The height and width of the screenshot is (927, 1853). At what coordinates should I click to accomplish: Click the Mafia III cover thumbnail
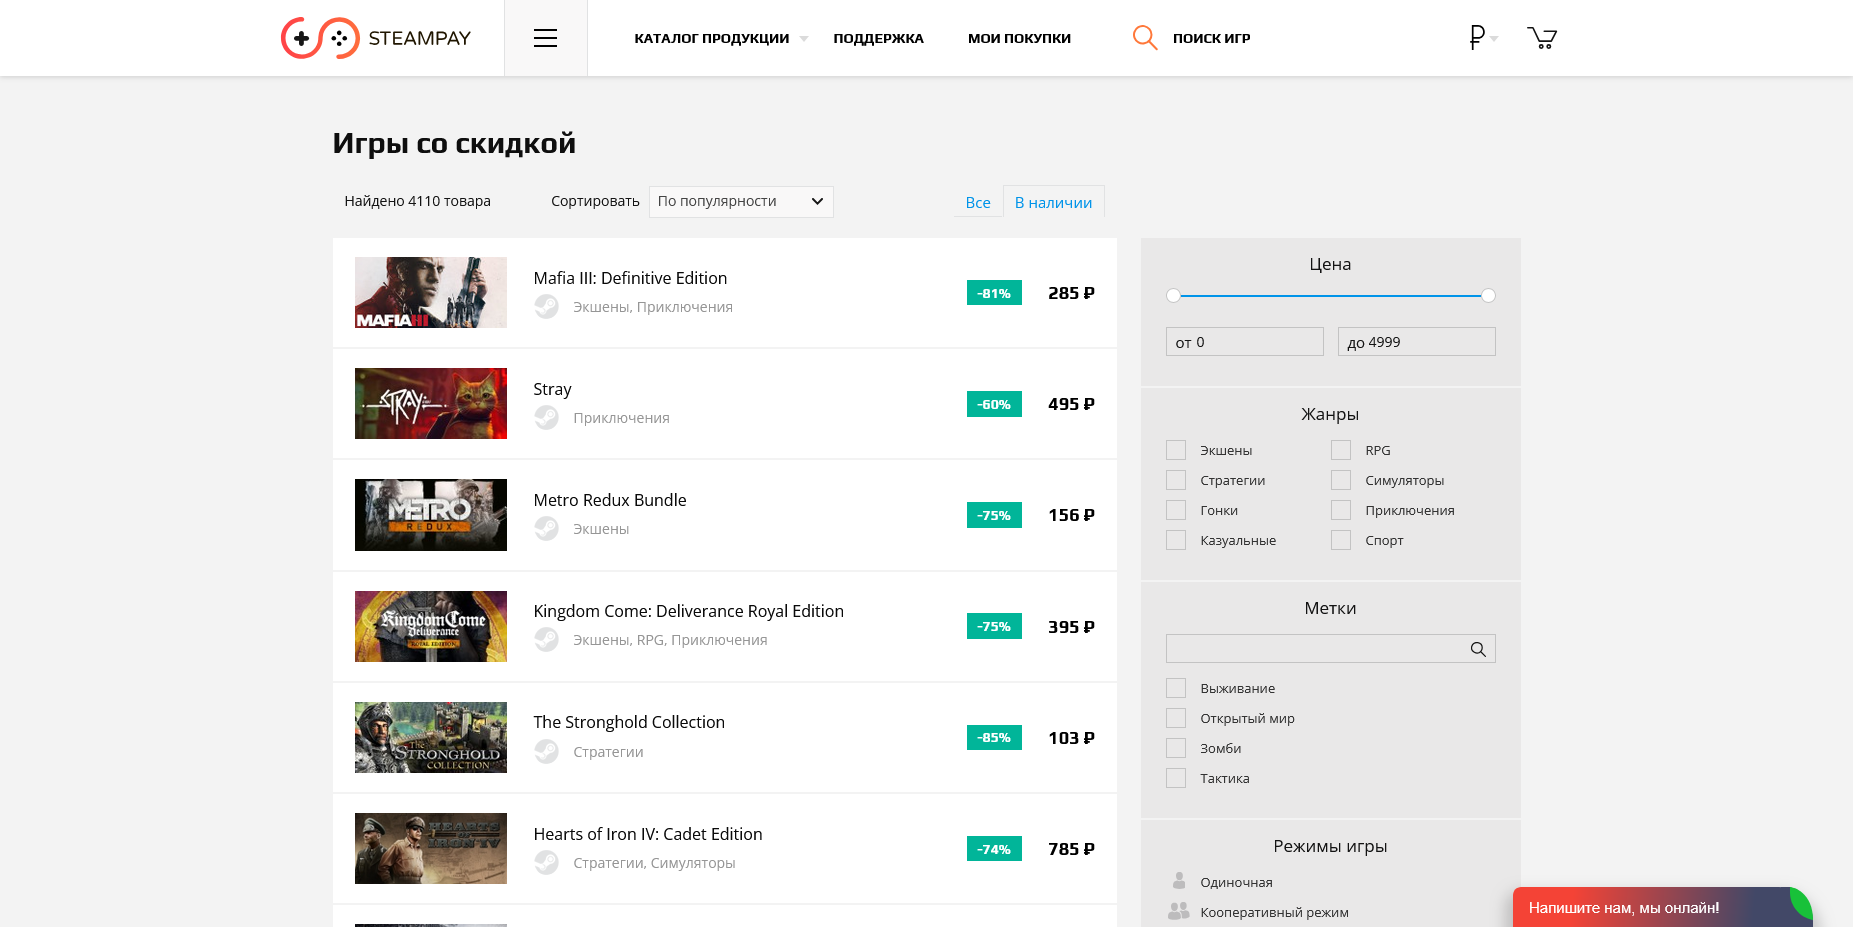431,292
